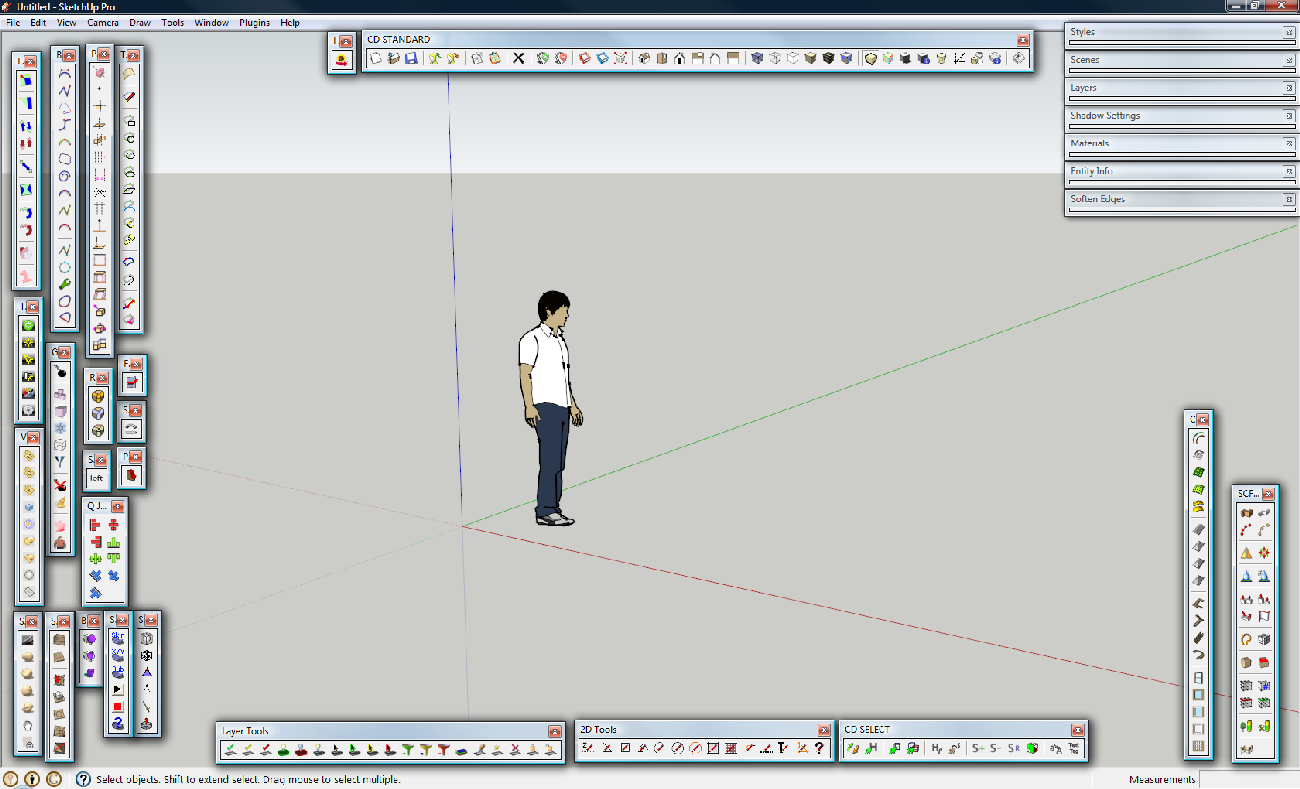Expand the Layers panel
Screen dimensions: 1300x789
pos(1181,88)
